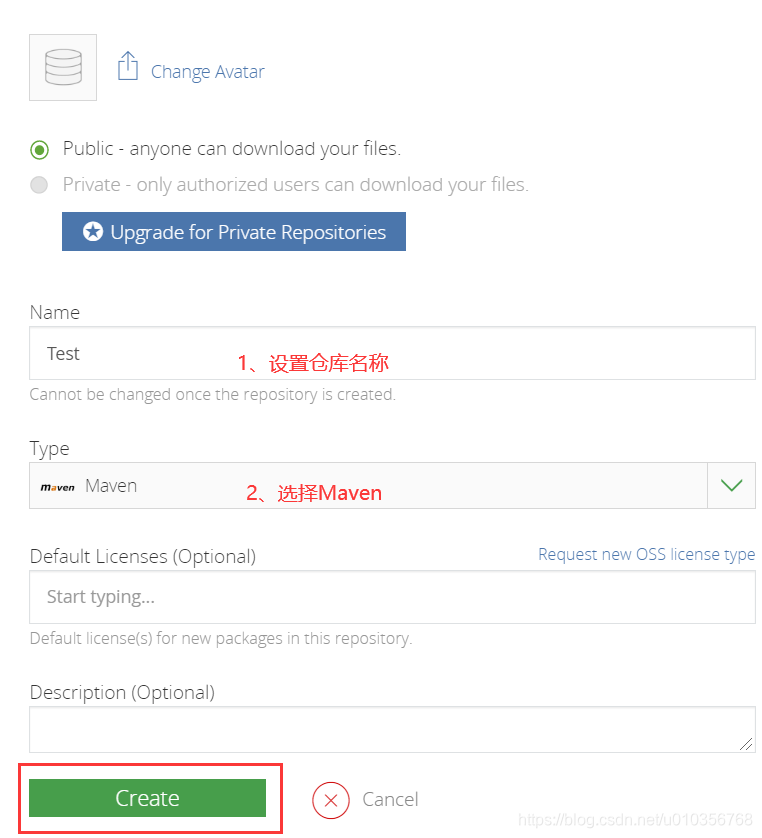Click the circled X icon next to Cancel
The height and width of the screenshot is (838, 762).
(330, 800)
